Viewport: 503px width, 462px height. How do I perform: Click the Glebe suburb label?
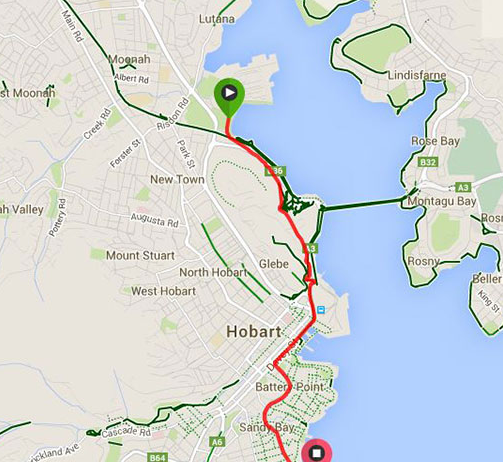click(274, 264)
